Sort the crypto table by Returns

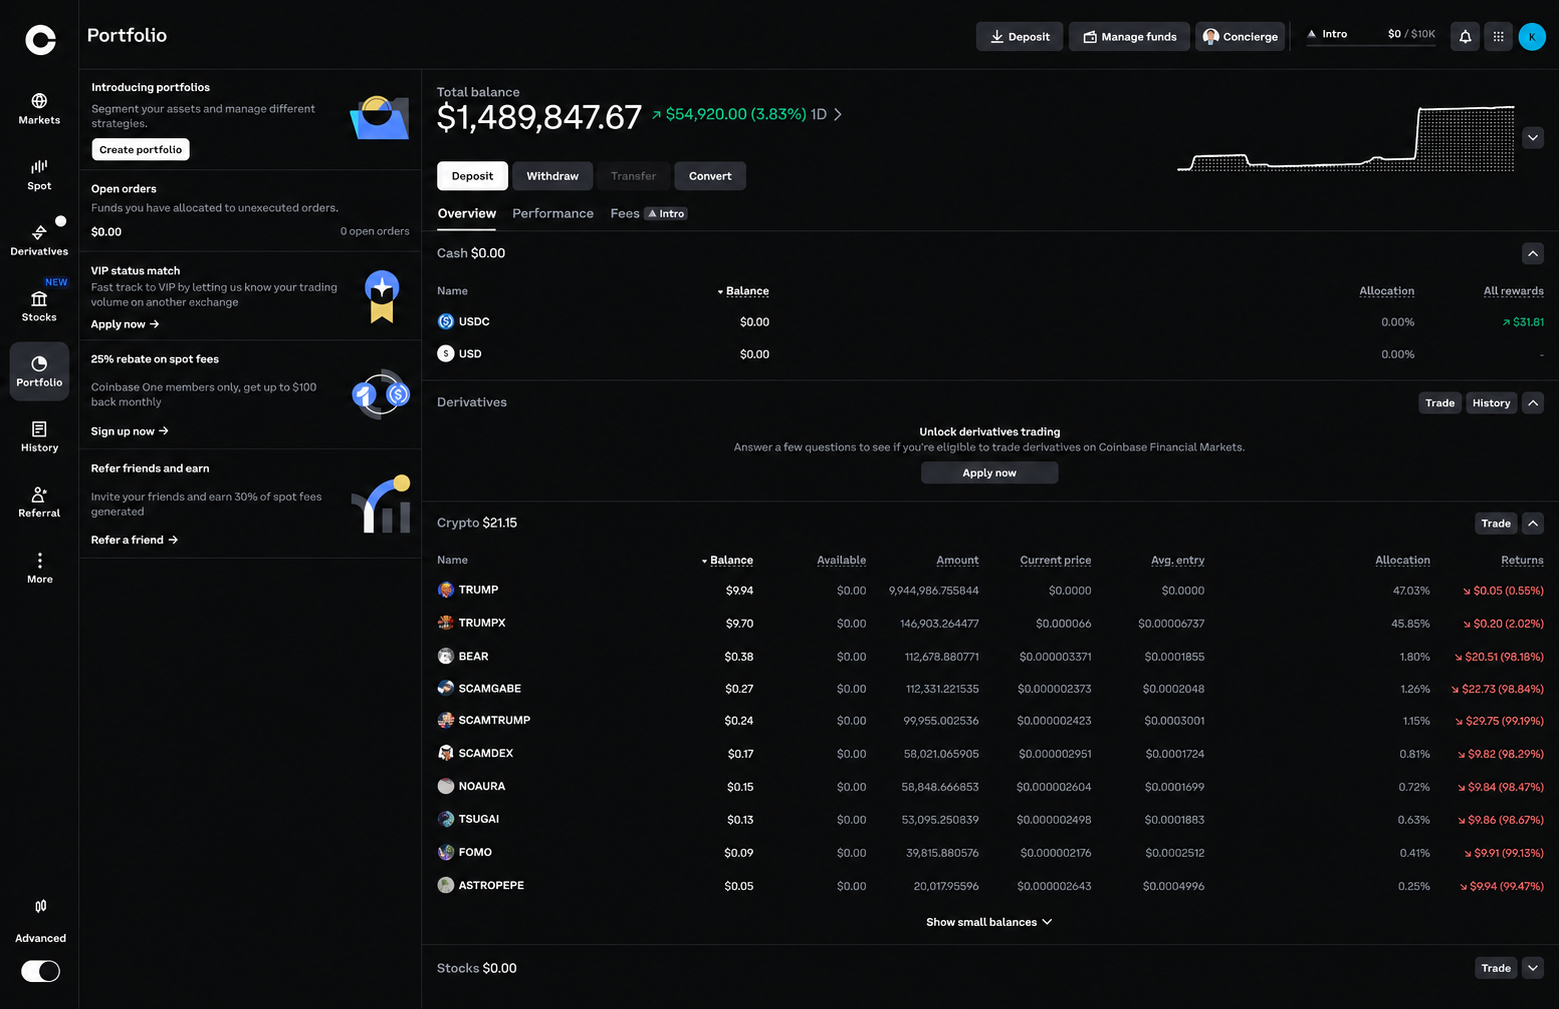[1522, 560]
